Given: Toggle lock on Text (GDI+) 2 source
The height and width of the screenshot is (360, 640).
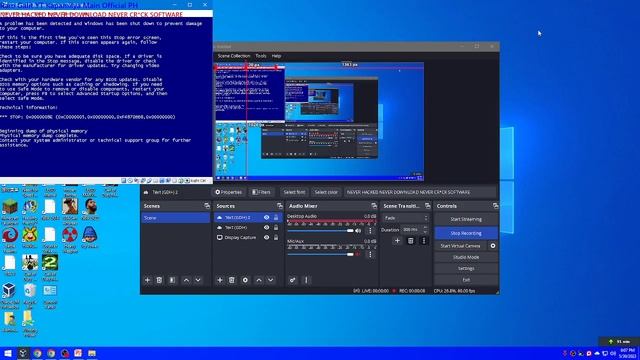Looking at the screenshot, I should tap(276, 218).
